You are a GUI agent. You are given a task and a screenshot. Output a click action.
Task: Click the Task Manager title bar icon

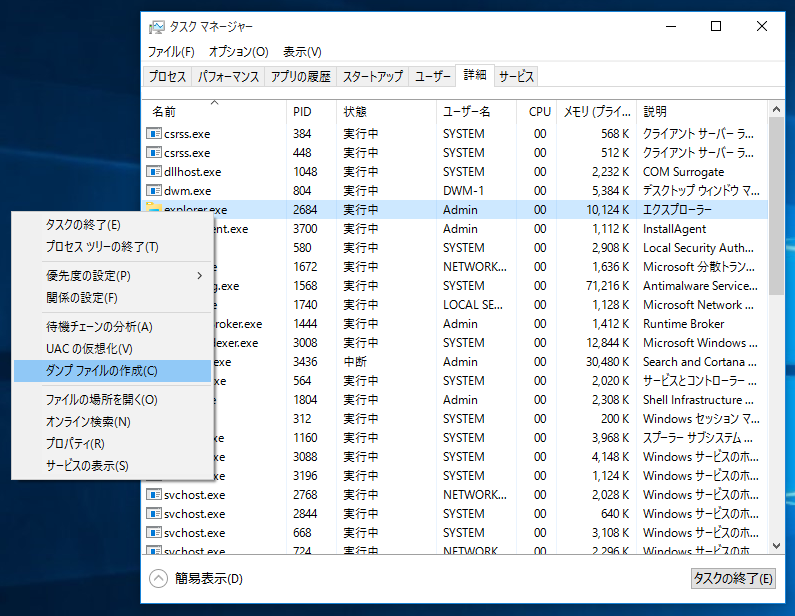click(157, 27)
